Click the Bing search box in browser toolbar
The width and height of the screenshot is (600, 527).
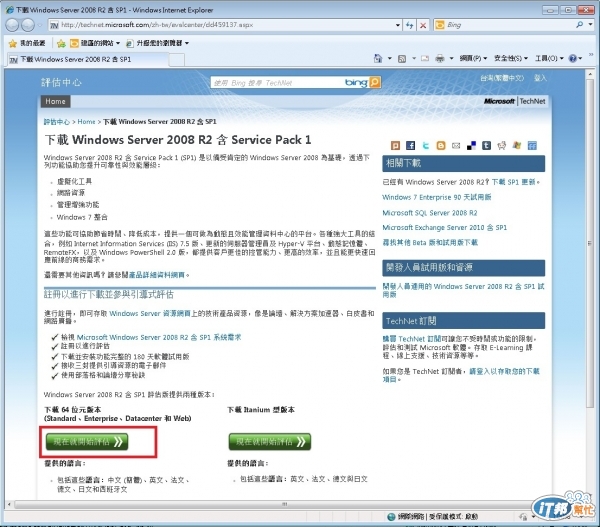click(510, 25)
